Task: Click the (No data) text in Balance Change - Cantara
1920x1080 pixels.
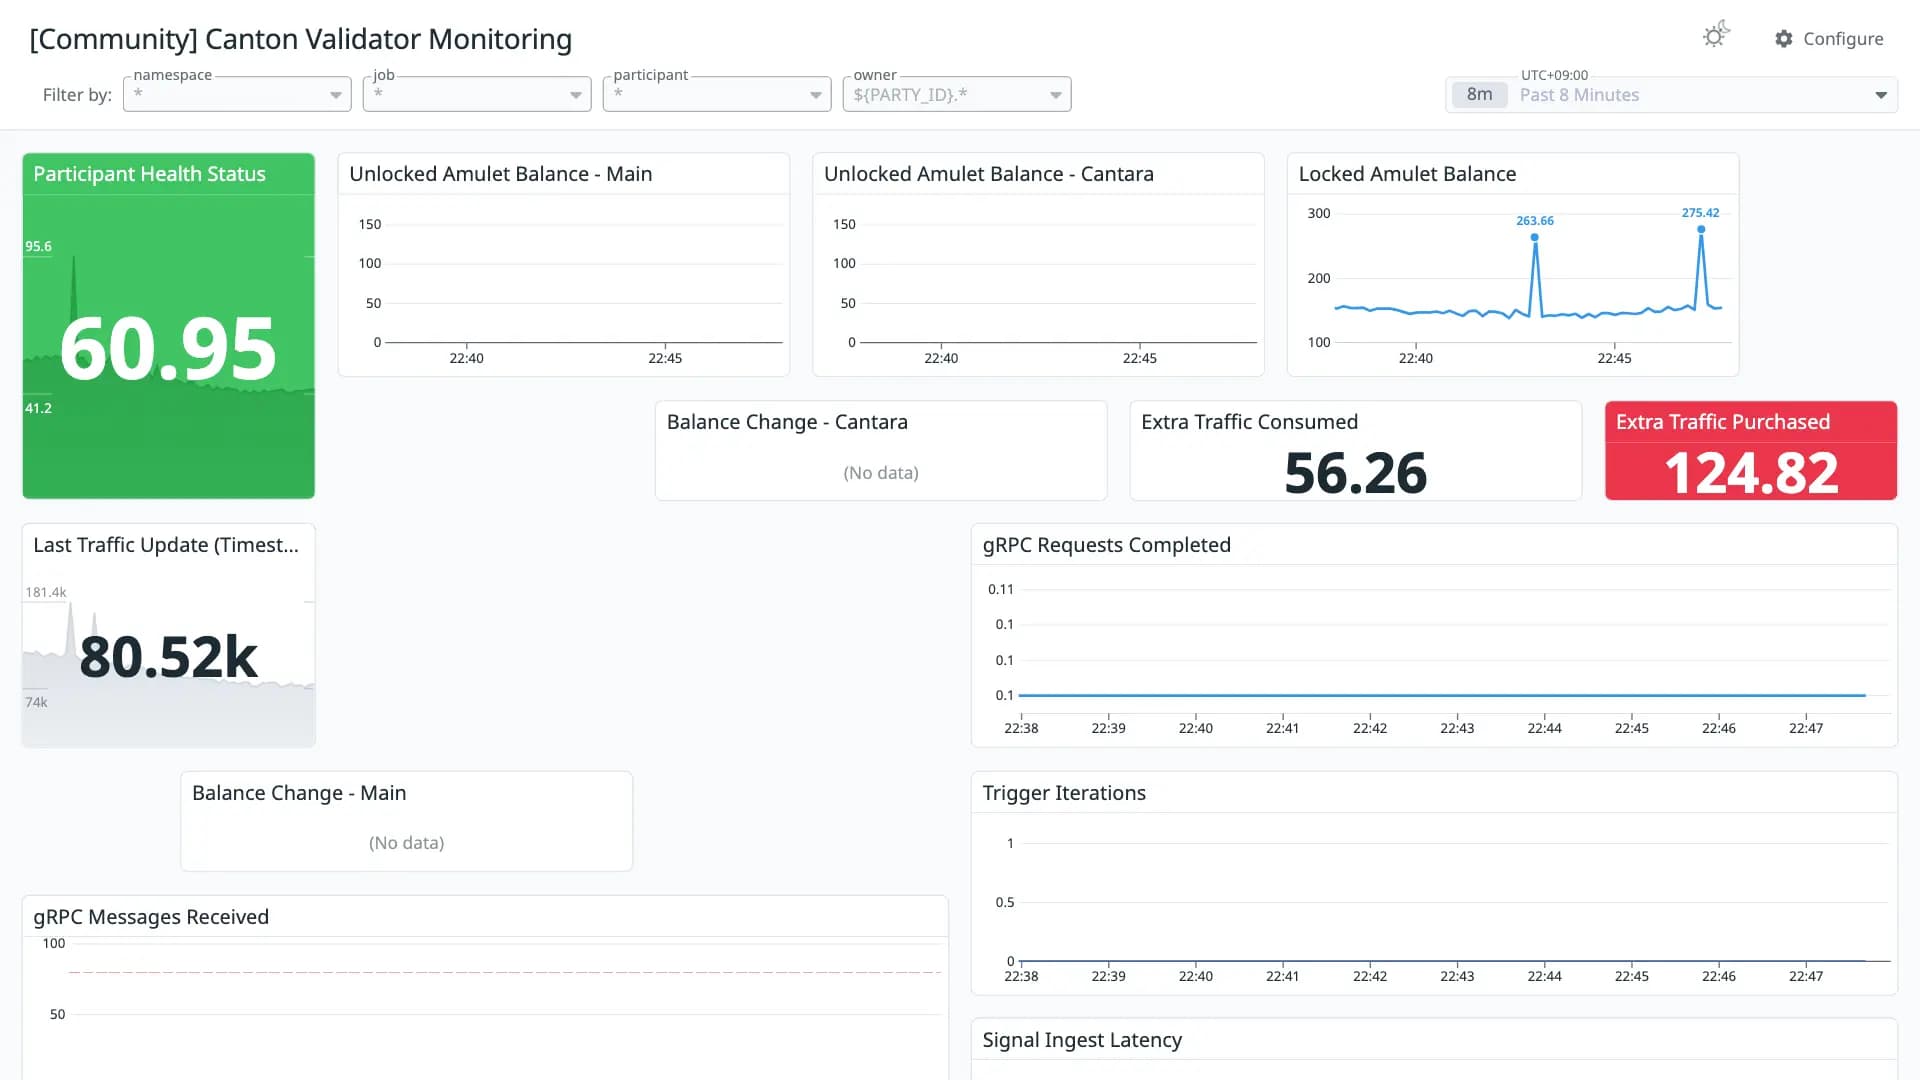Action: click(x=880, y=473)
